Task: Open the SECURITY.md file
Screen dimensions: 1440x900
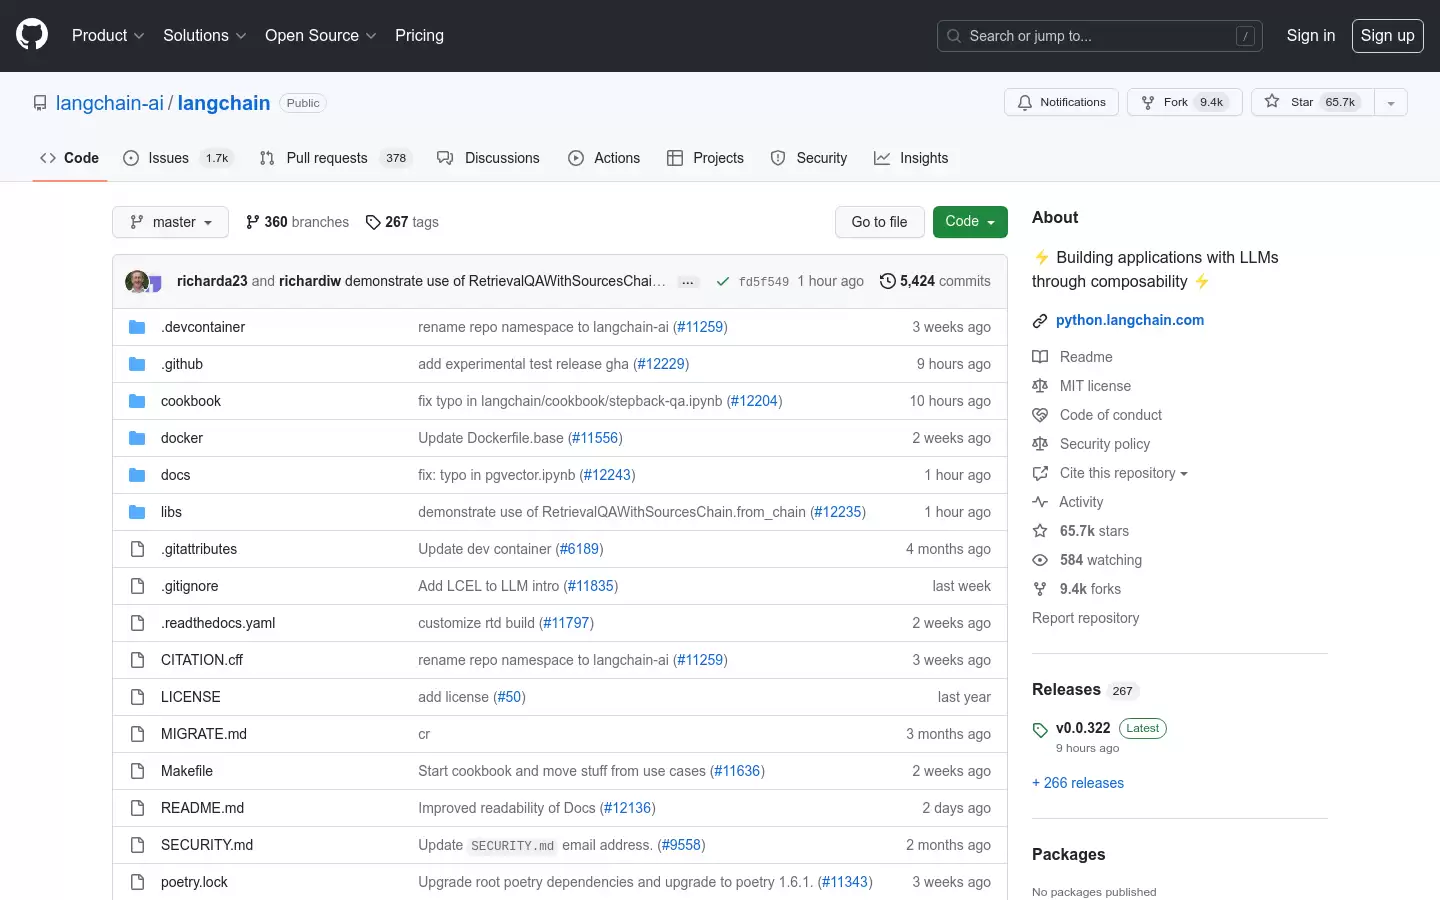Action: 207,845
